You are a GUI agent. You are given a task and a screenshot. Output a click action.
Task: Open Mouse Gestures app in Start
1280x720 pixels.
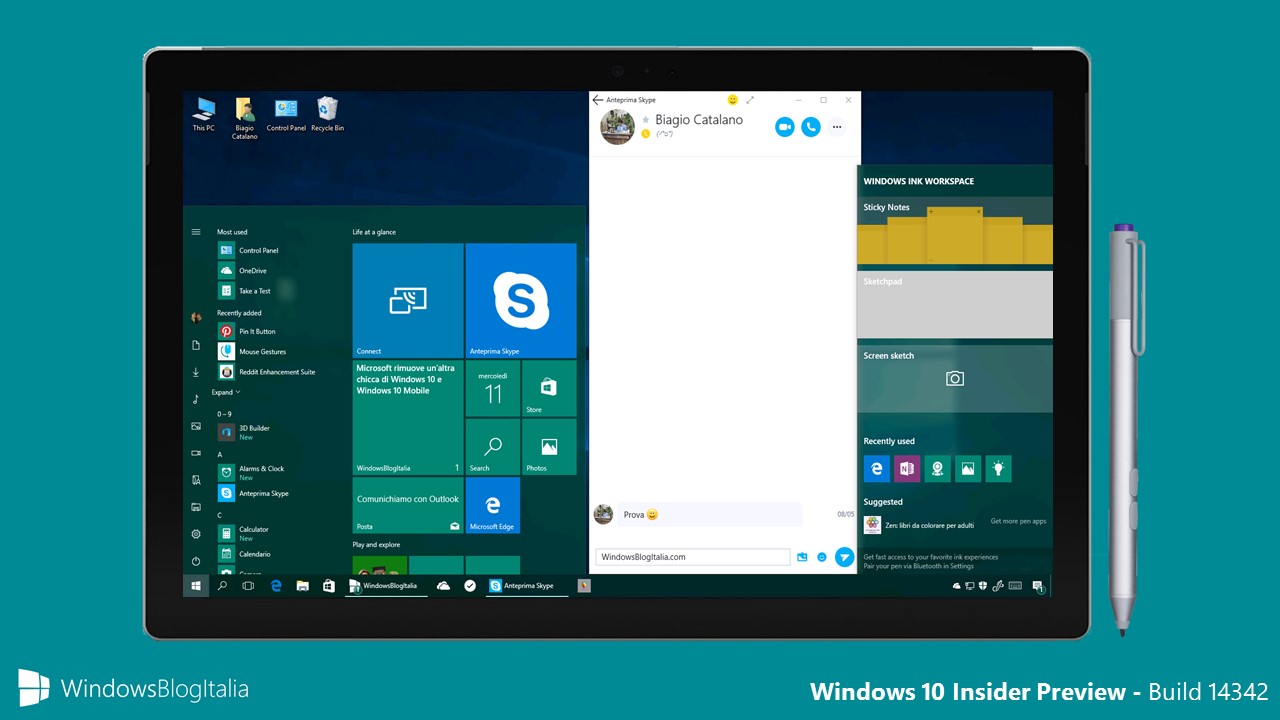[252, 351]
